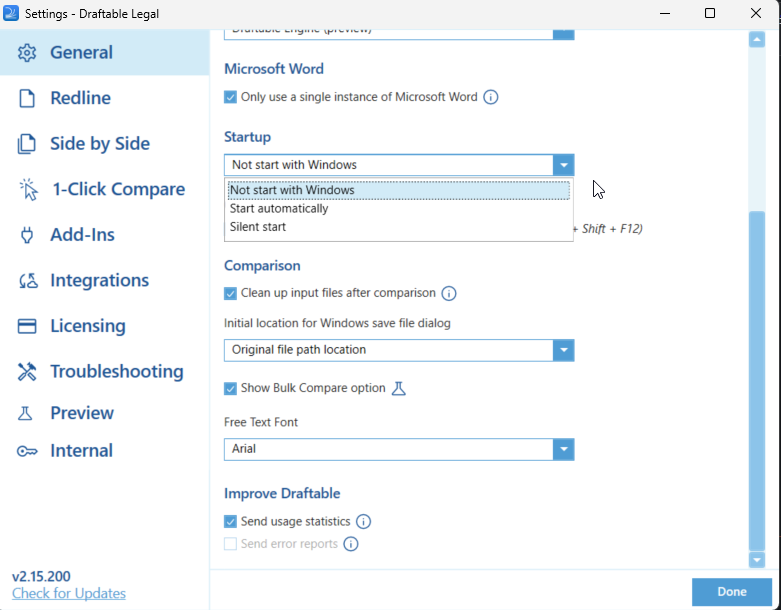
Task: Open the Side by Side settings tab
Action: coord(105,143)
